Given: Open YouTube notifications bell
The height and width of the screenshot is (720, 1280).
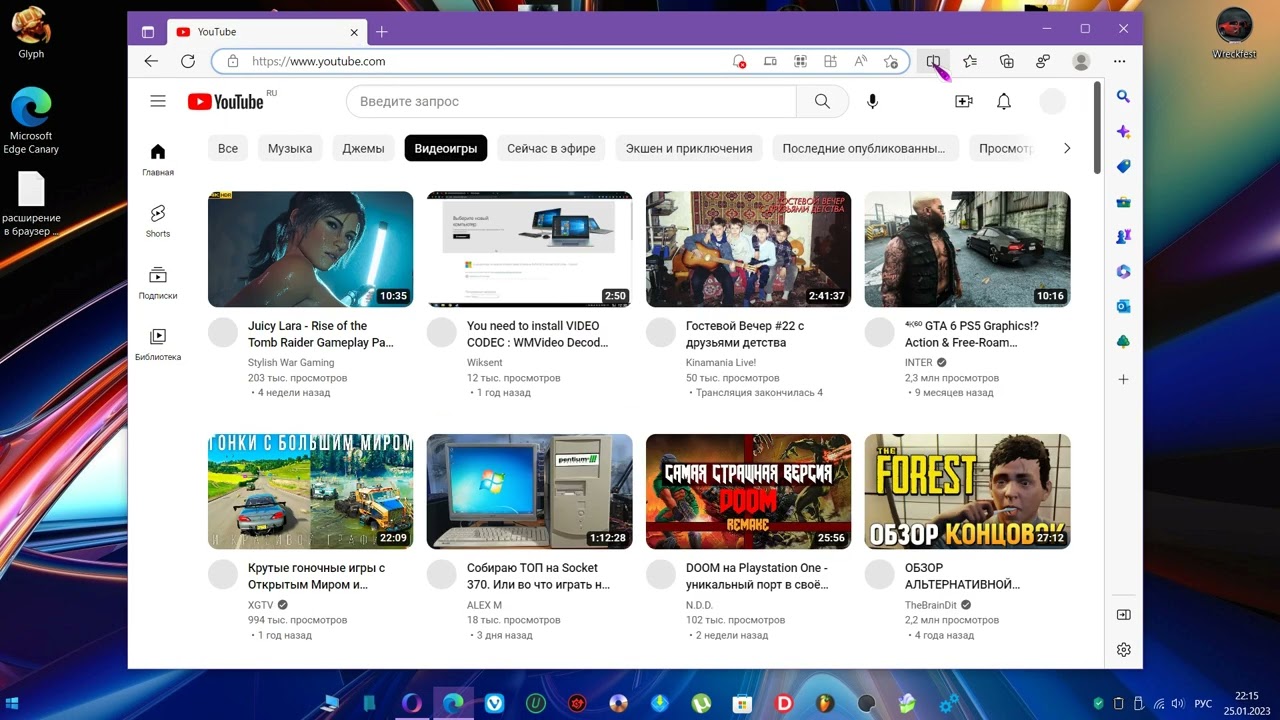Looking at the screenshot, I should [1004, 101].
